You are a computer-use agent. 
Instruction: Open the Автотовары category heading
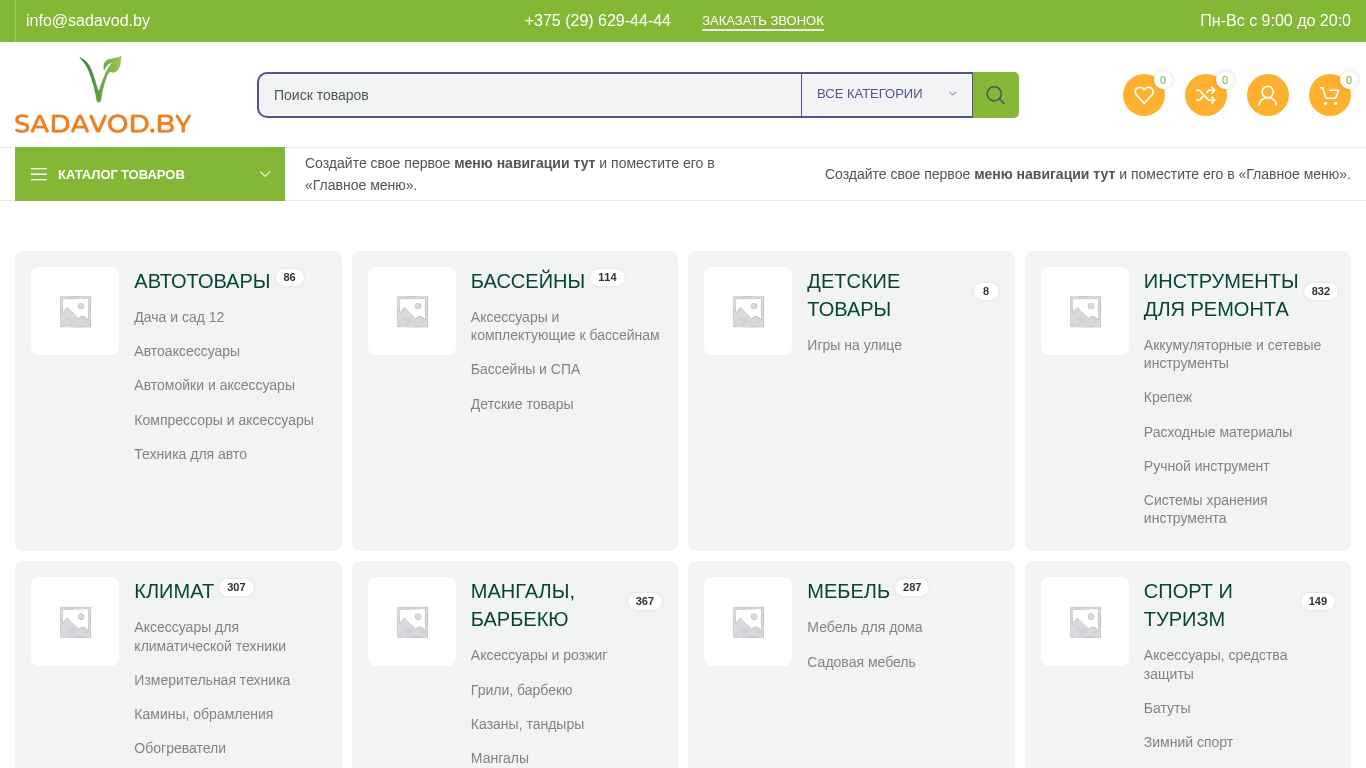tap(202, 281)
